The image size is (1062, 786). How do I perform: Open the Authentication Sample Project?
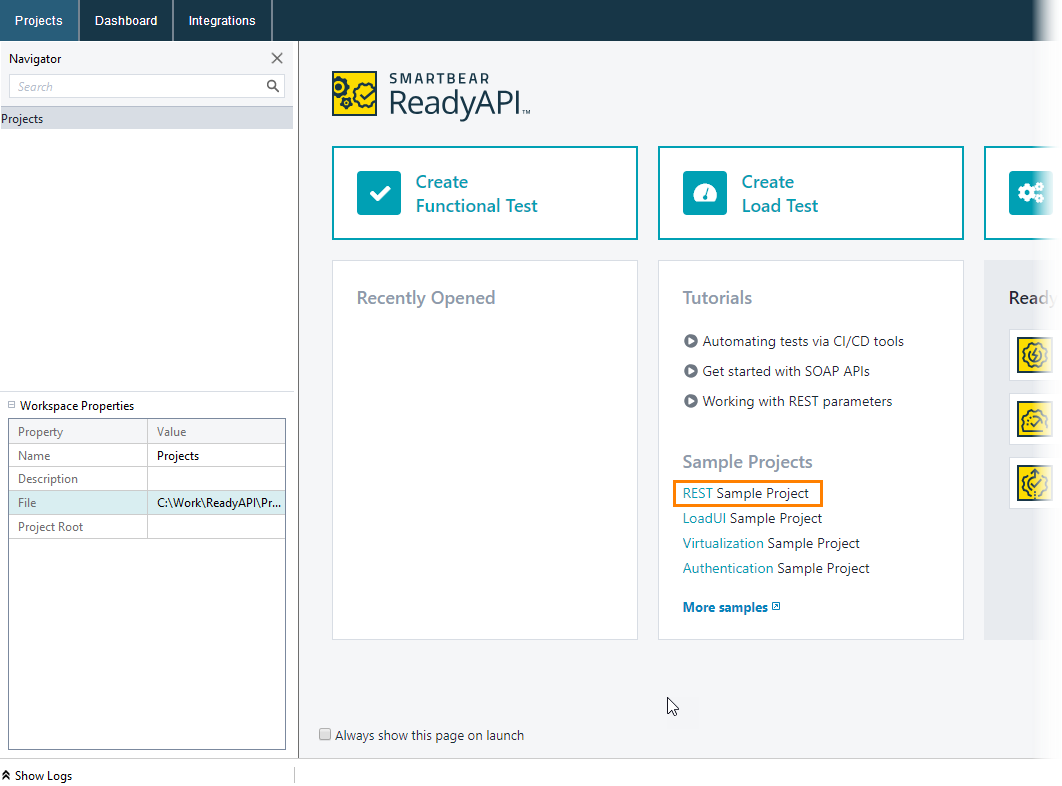tap(776, 568)
